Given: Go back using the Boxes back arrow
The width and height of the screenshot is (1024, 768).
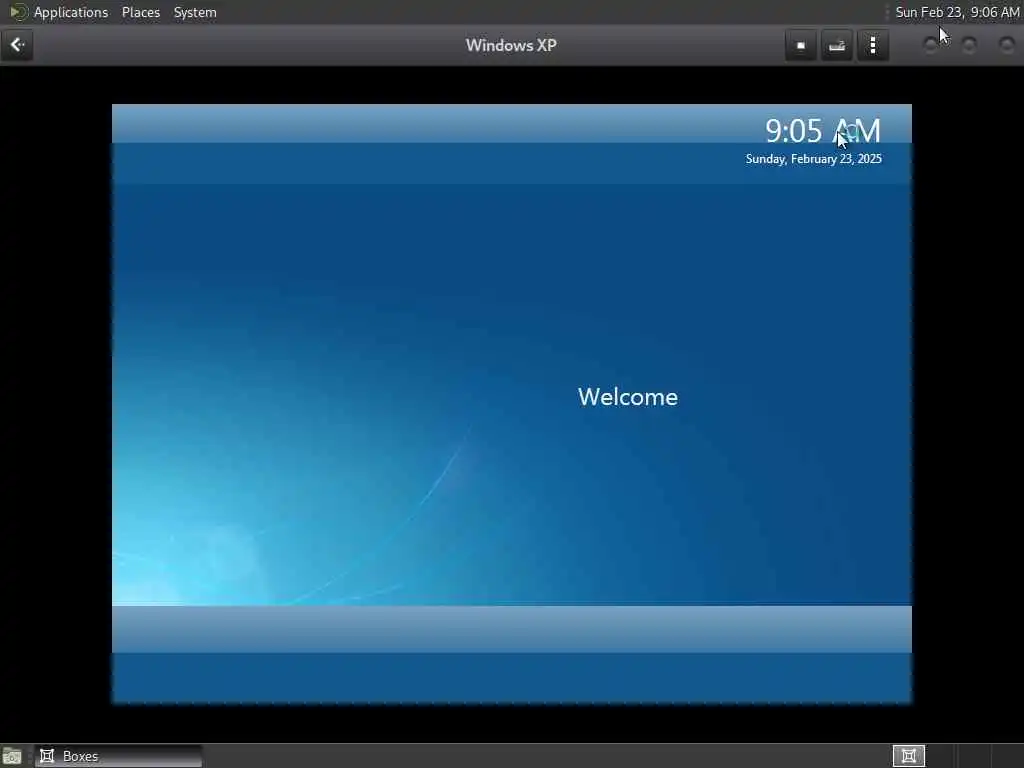Looking at the screenshot, I should [x=17, y=45].
